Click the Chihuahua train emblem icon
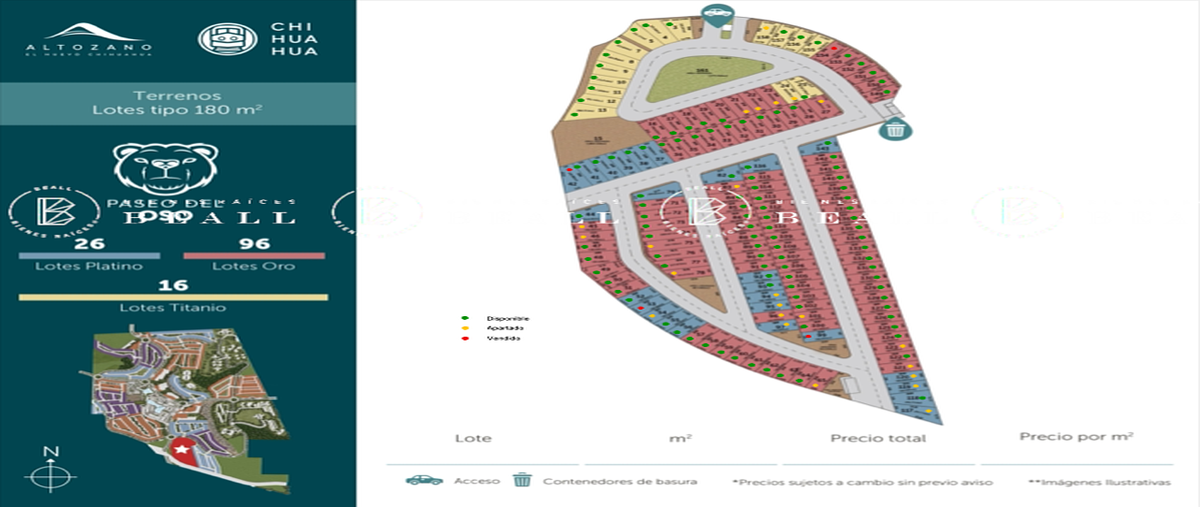Screen dimensions: 1200x507 coord(227,38)
